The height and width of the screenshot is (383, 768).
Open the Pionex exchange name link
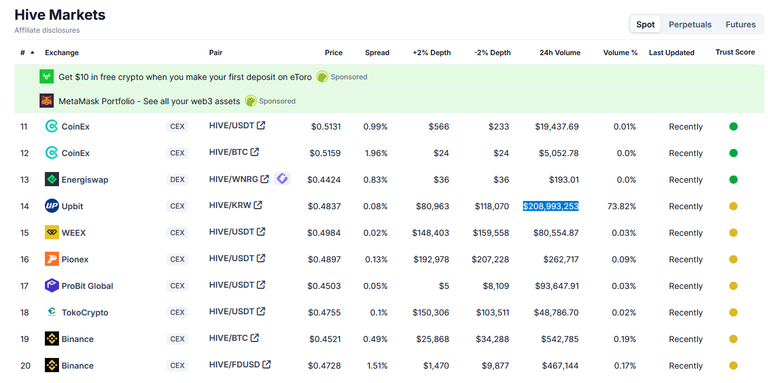pos(75,260)
